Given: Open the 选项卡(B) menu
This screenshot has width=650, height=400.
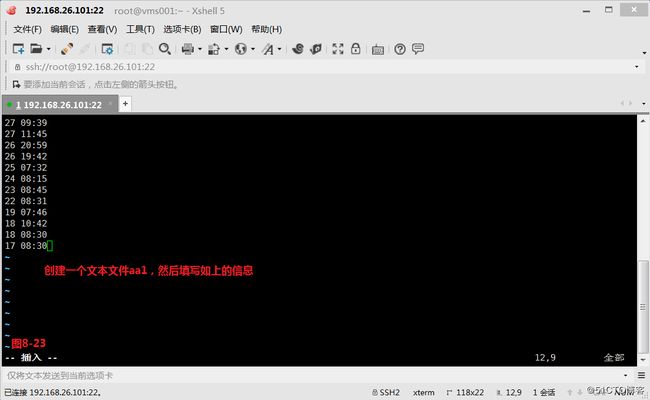Looking at the screenshot, I should 182,29.
